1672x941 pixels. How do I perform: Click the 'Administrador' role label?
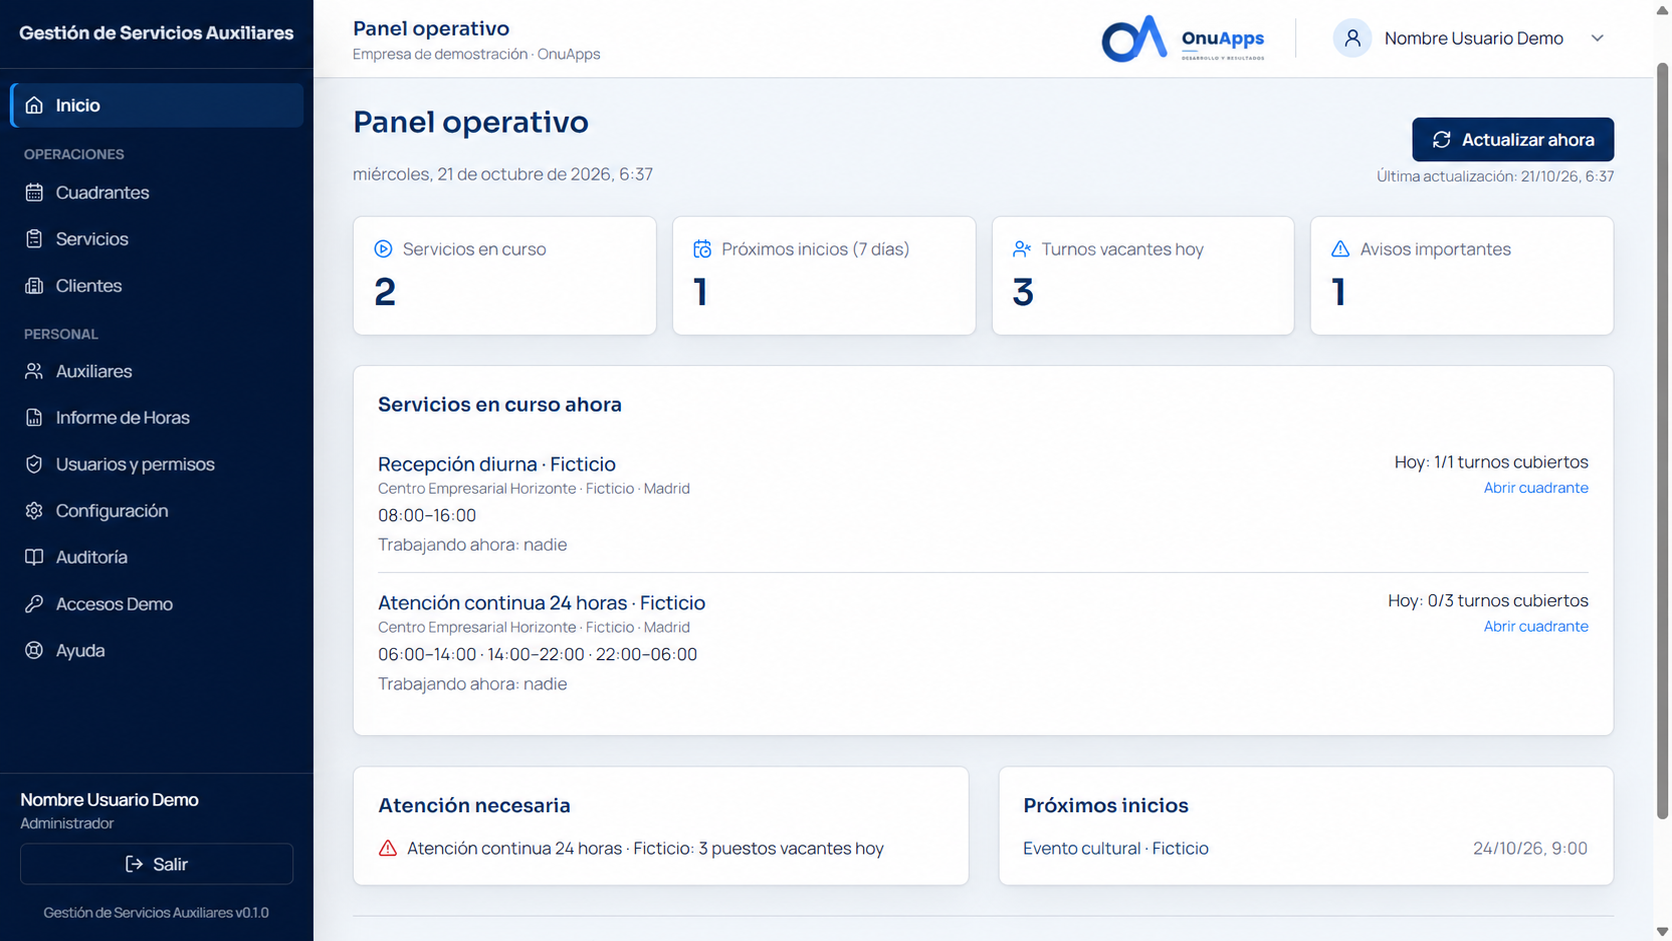click(x=67, y=823)
